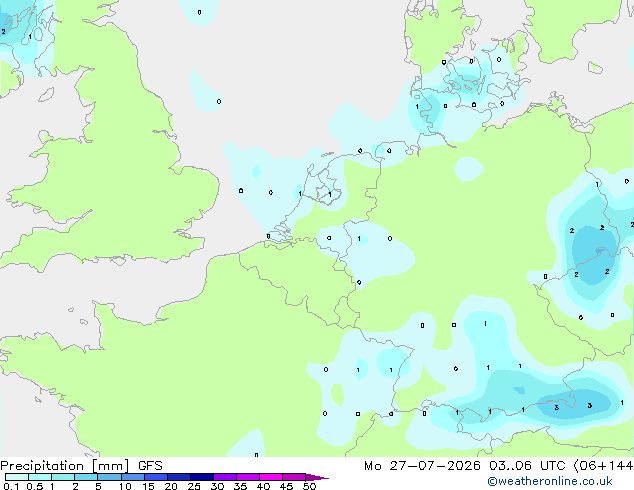Click the forecast offset text '(06+144'
Screen dimensions: 634x490
point(603,466)
